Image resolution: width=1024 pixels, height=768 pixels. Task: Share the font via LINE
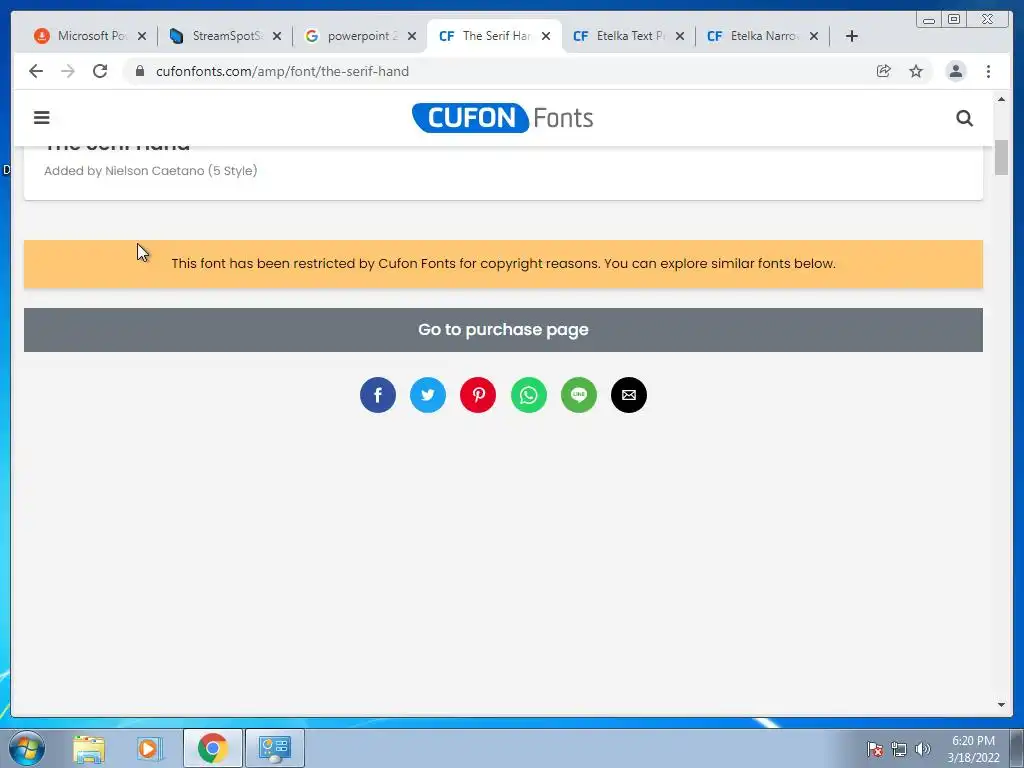[579, 395]
